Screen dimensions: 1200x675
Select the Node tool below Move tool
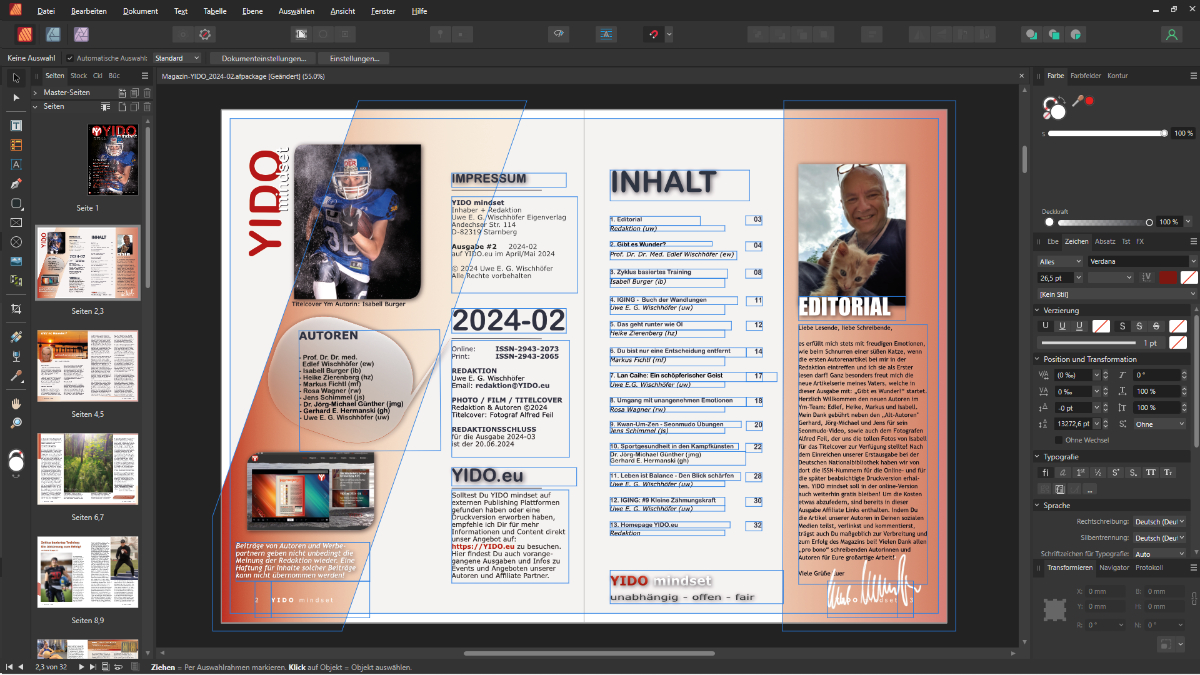16,98
